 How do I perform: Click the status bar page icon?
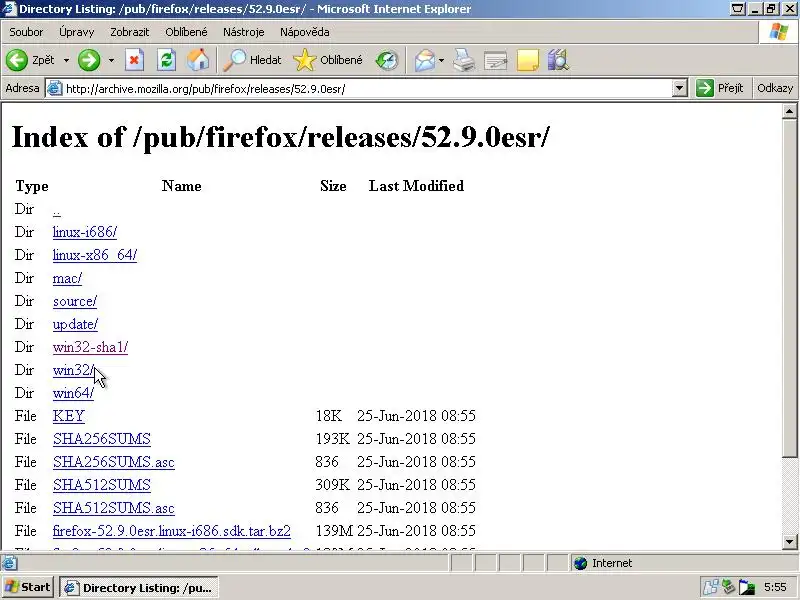9,563
